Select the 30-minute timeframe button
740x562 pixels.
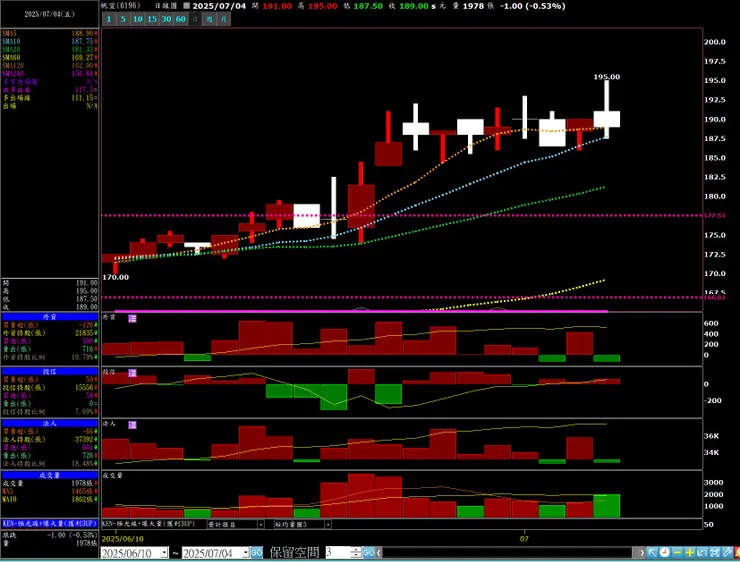click(166, 19)
